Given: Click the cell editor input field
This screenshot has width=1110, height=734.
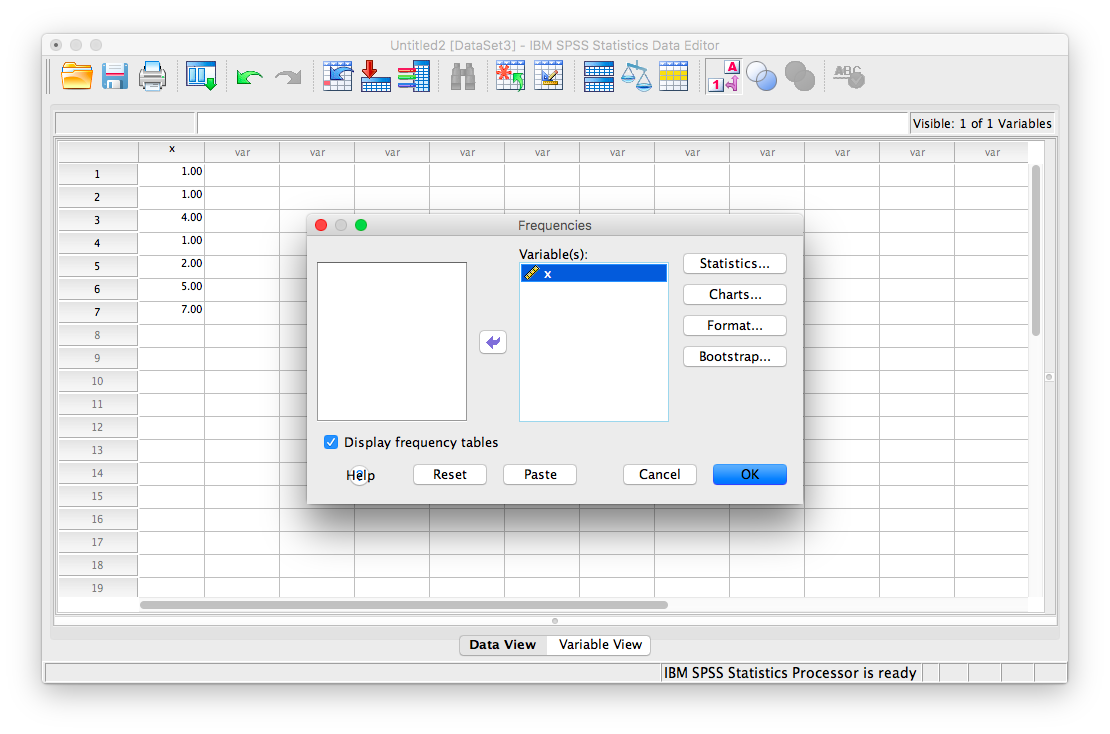Looking at the screenshot, I should point(552,123).
